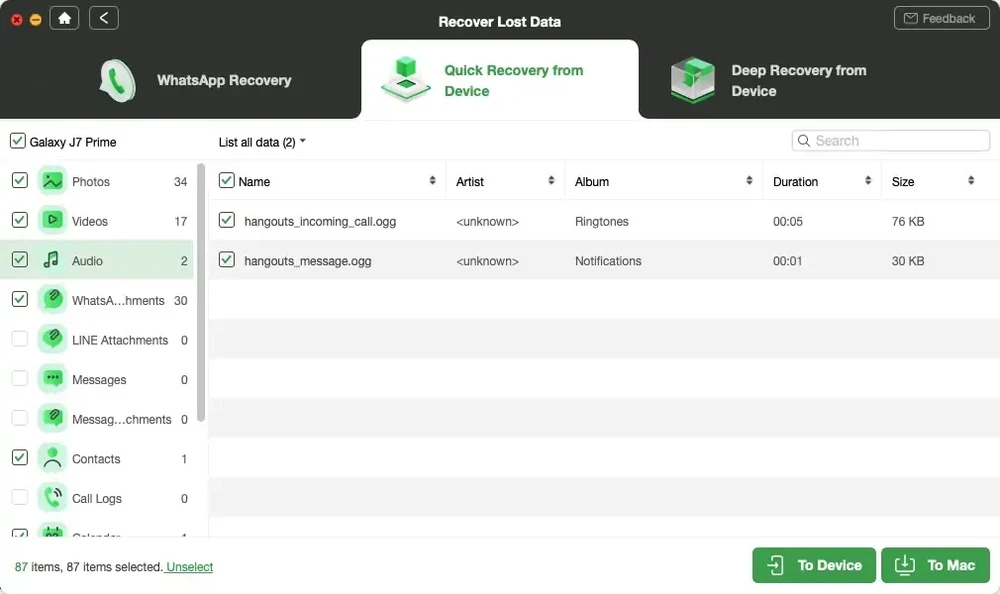The height and width of the screenshot is (594, 1000).
Task: Toggle the Galaxy J7 Prime device checkbox
Action: point(18,142)
